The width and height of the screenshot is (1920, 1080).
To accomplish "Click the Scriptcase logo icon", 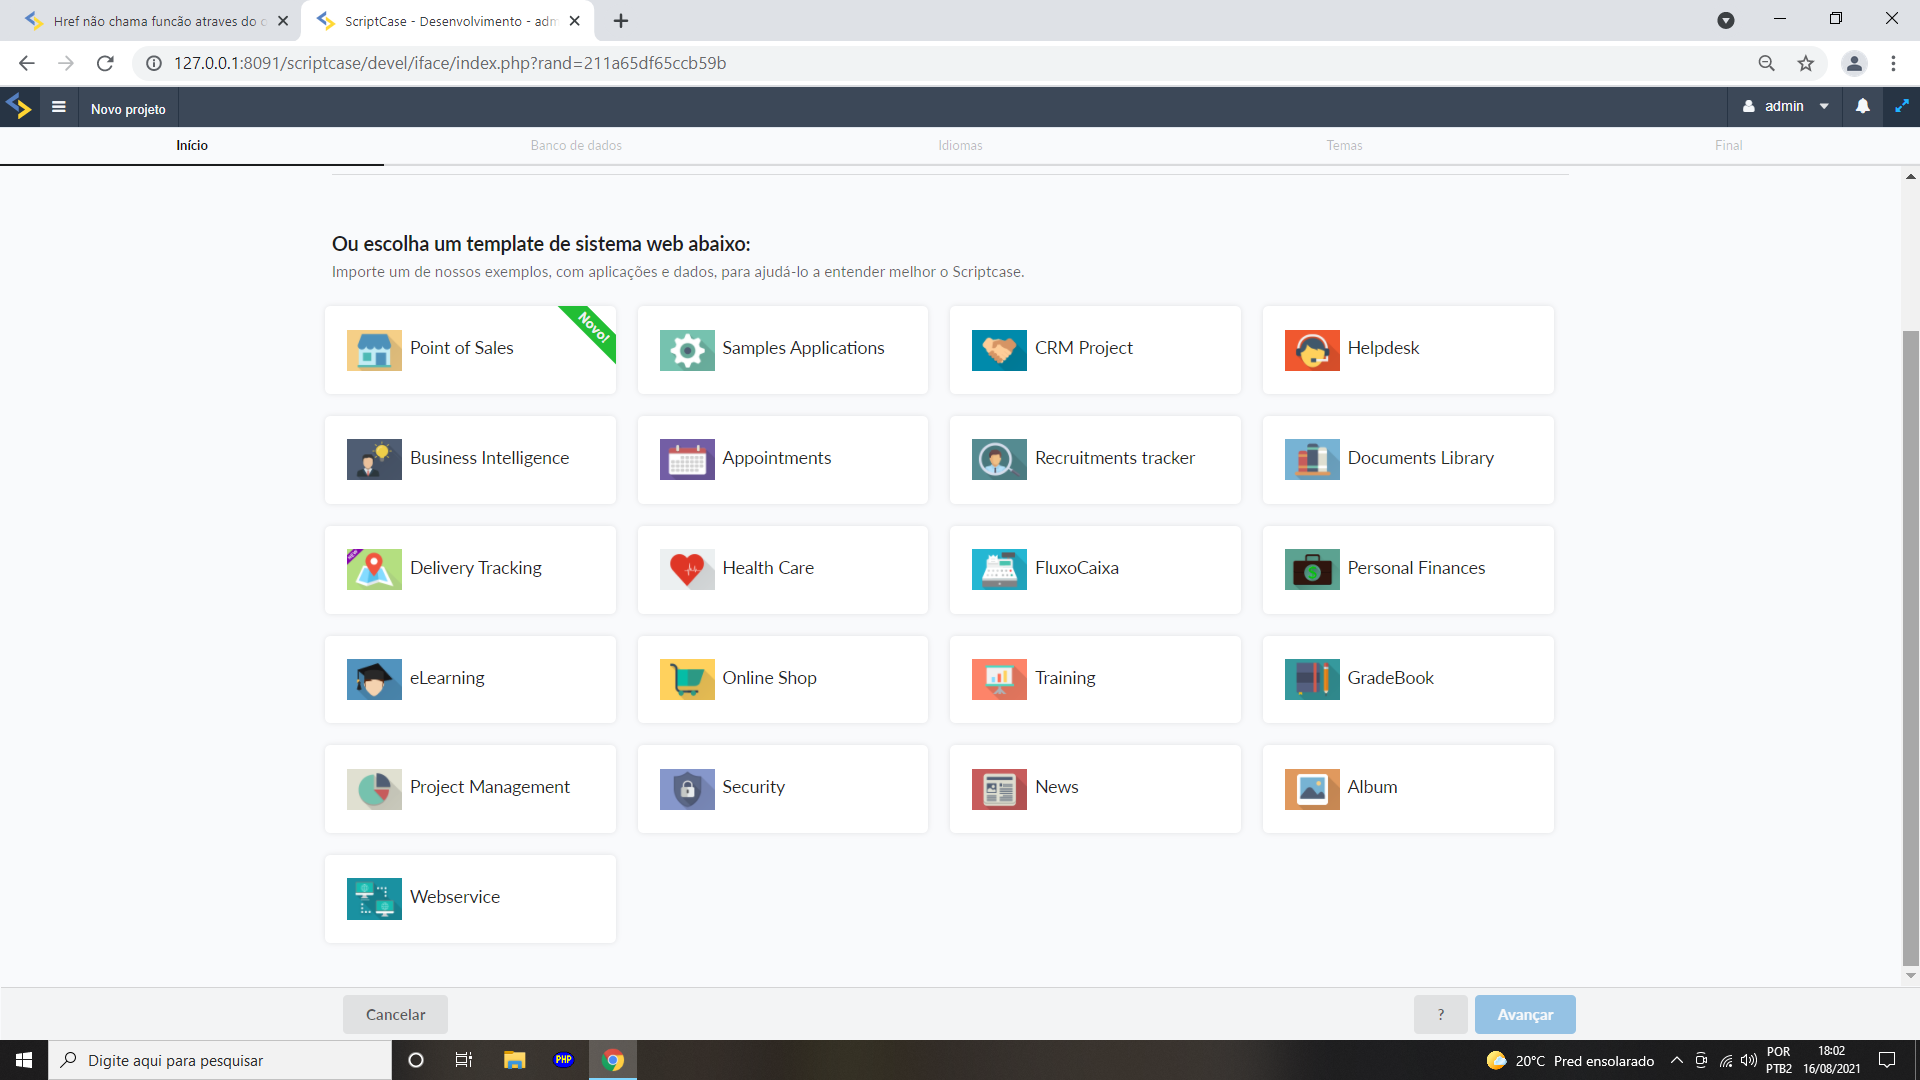I will pos(19,106).
